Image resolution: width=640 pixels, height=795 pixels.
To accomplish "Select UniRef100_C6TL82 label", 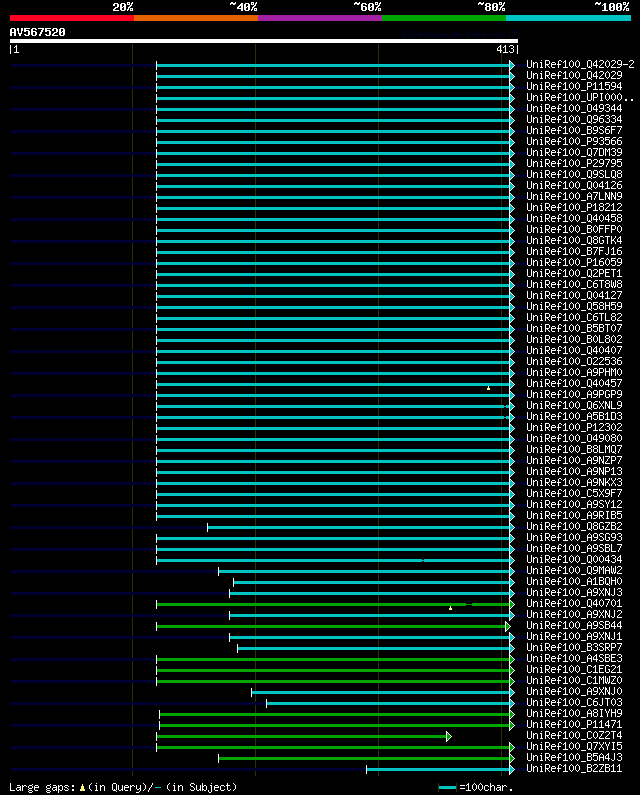I will click(x=574, y=317).
